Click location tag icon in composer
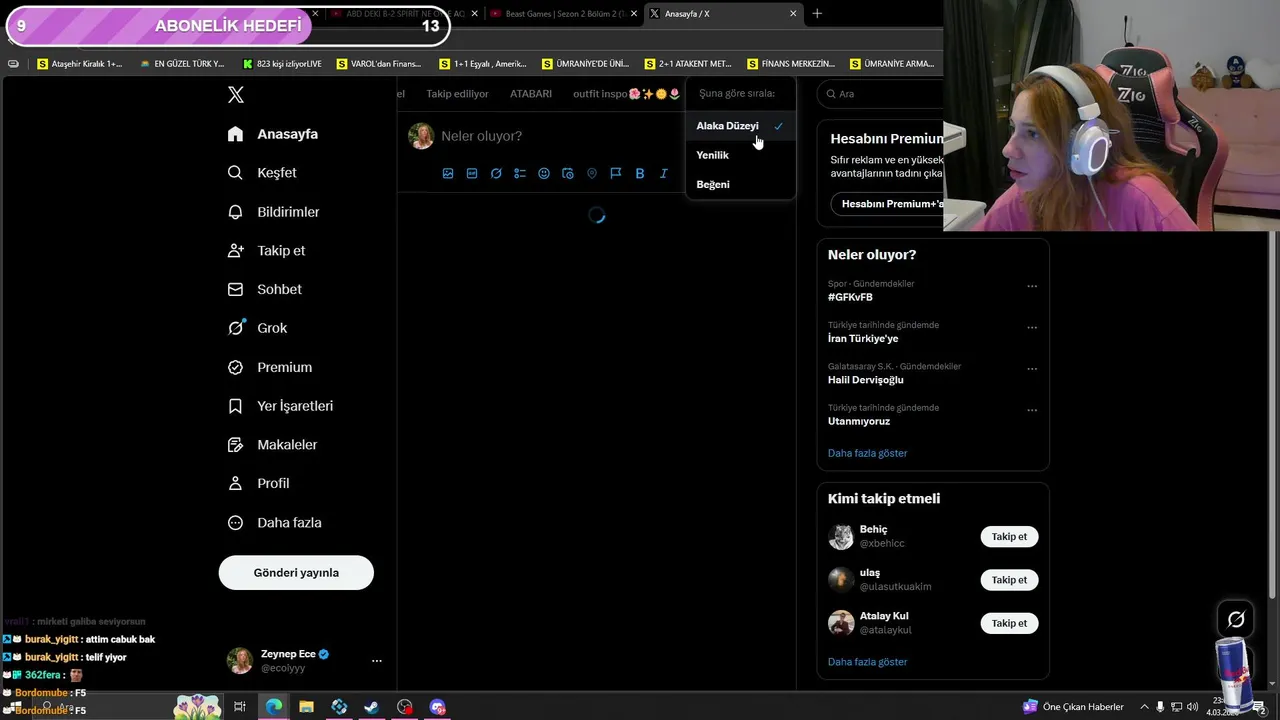1280x720 pixels. point(592,173)
